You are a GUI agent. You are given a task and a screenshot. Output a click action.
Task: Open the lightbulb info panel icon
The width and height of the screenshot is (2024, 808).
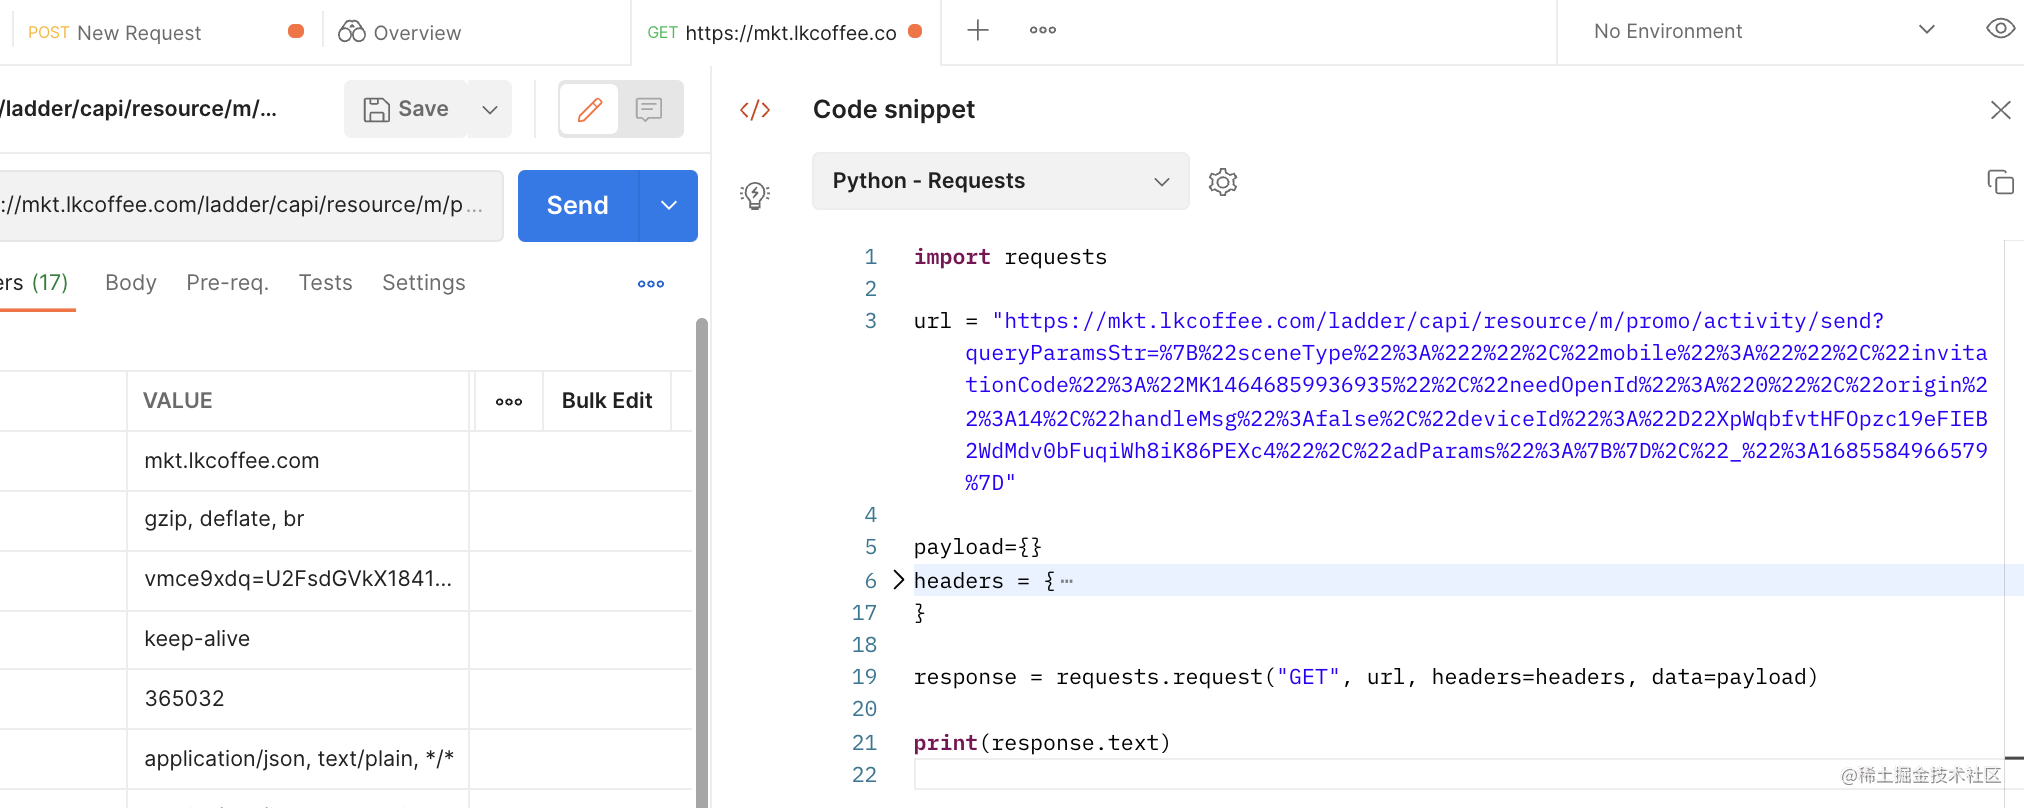(x=755, y=194)
